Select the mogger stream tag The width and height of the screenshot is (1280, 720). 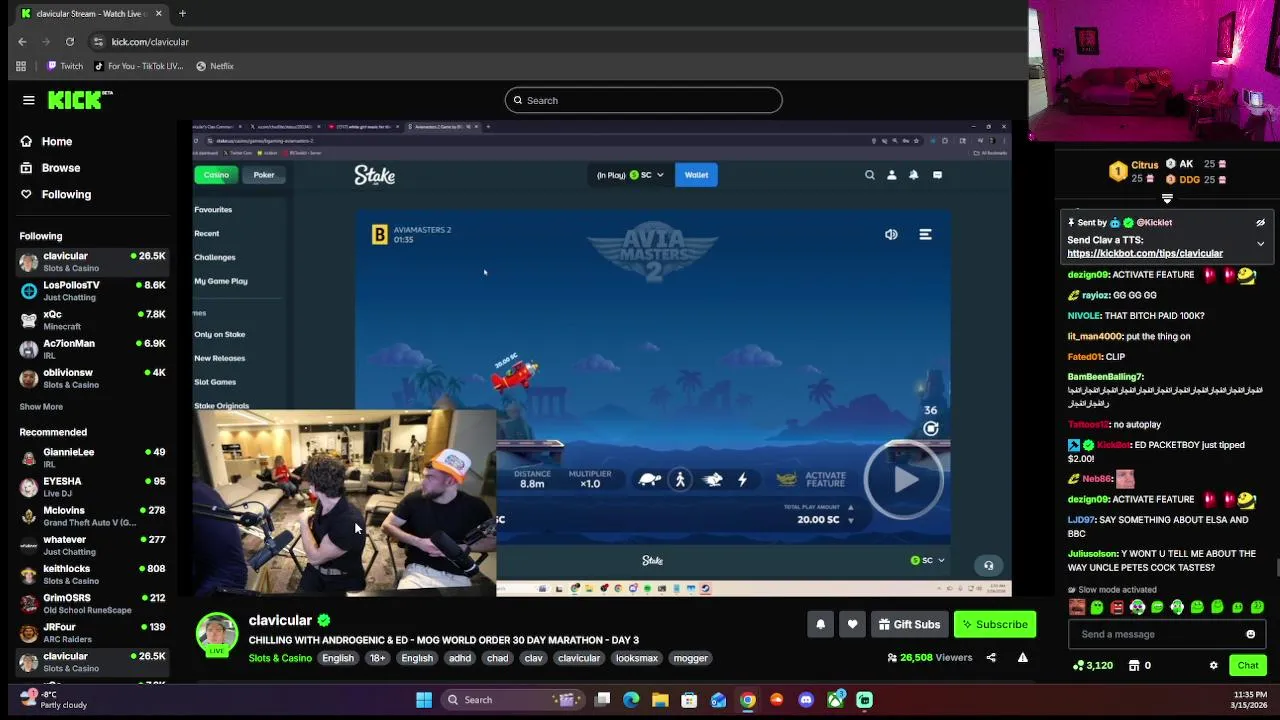[x=690, y=658]
